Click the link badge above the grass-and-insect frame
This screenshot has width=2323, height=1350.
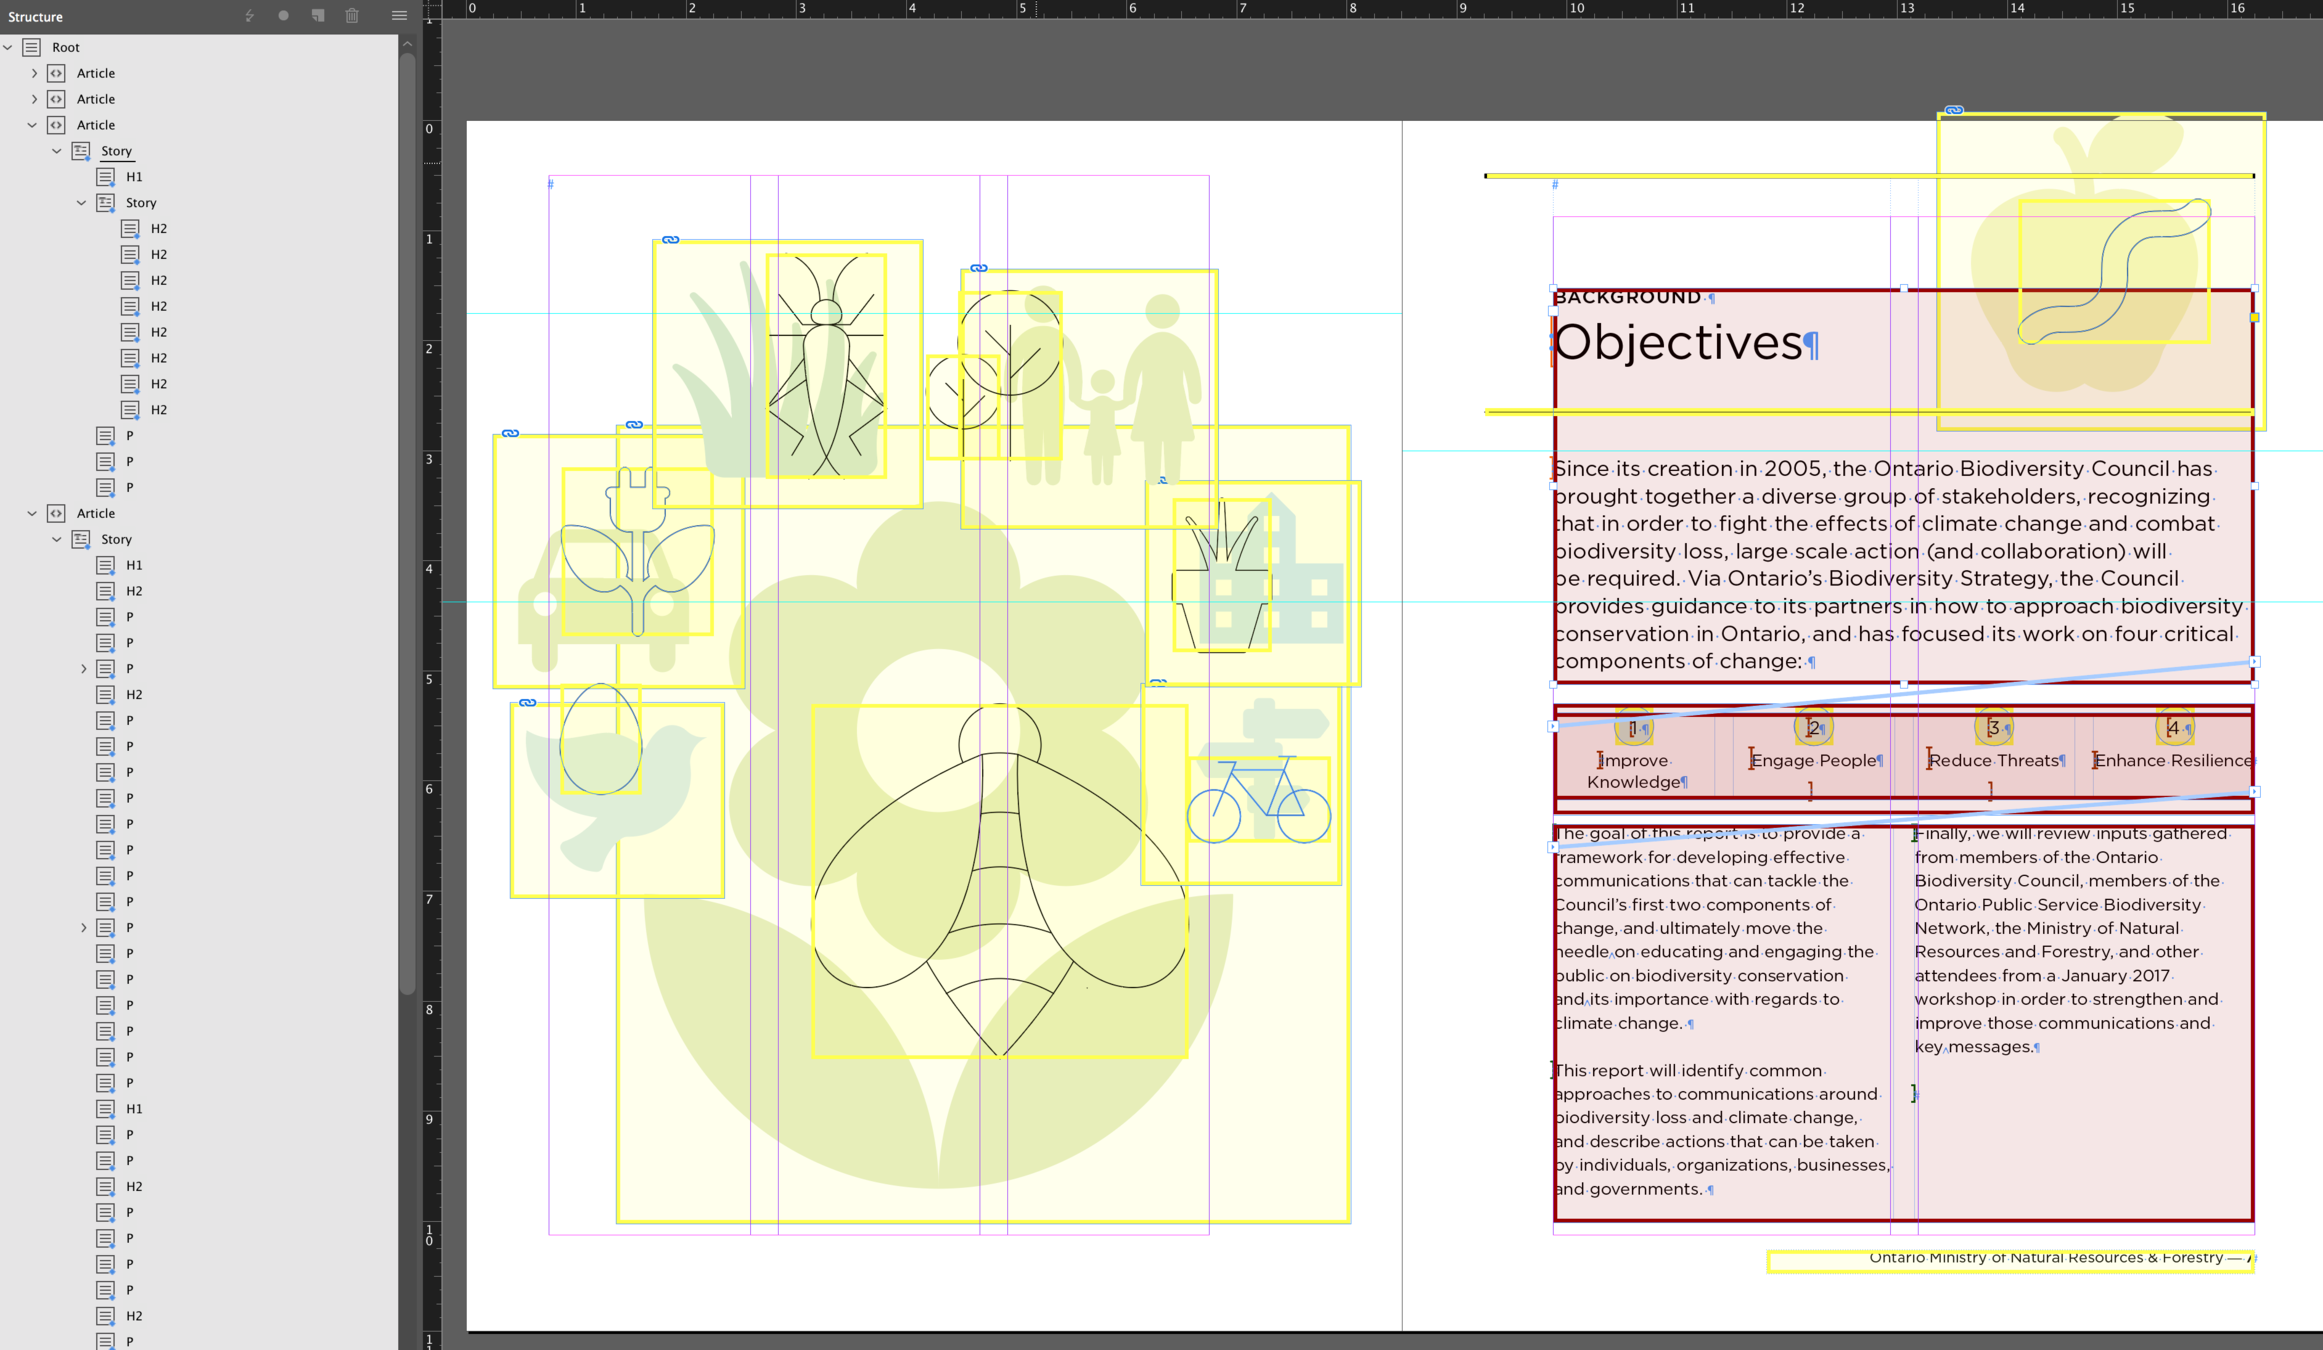[x=670, y=240]
